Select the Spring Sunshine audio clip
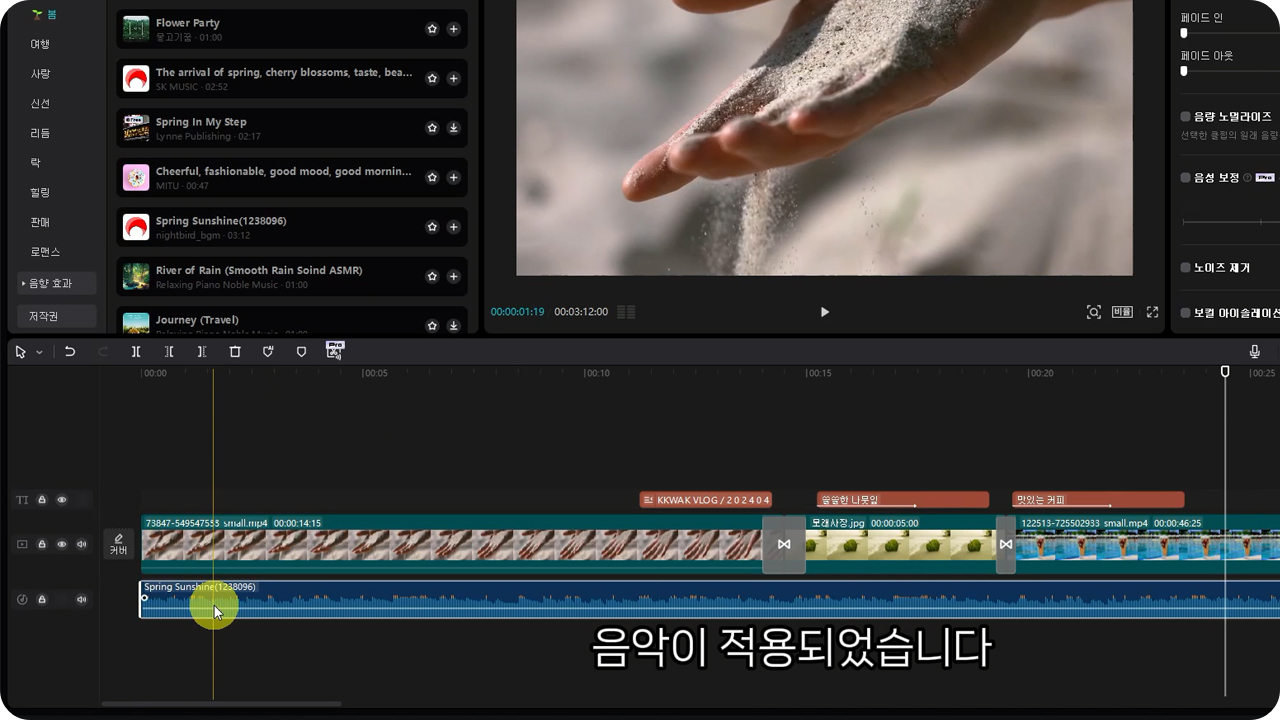 [x=709, y=599]
